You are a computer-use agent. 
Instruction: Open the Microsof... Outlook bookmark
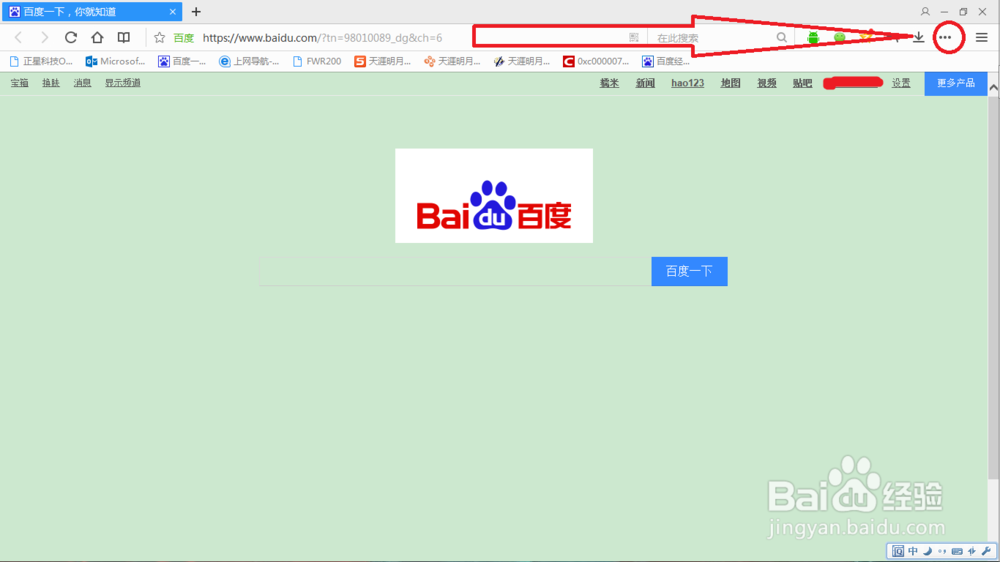115,61
